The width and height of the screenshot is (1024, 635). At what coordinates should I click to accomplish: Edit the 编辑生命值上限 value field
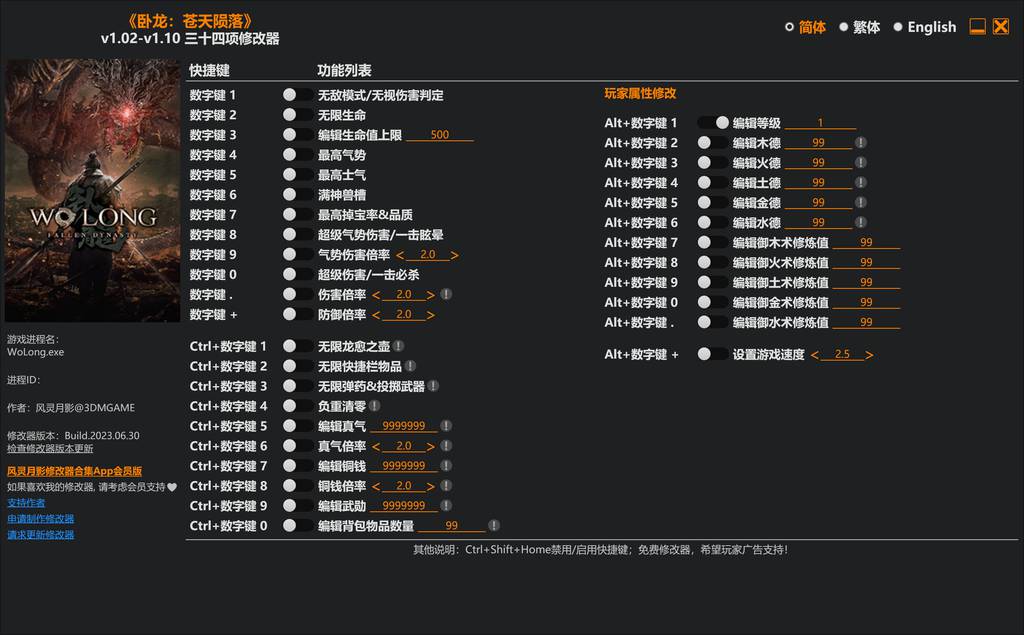tap(440, 135)
